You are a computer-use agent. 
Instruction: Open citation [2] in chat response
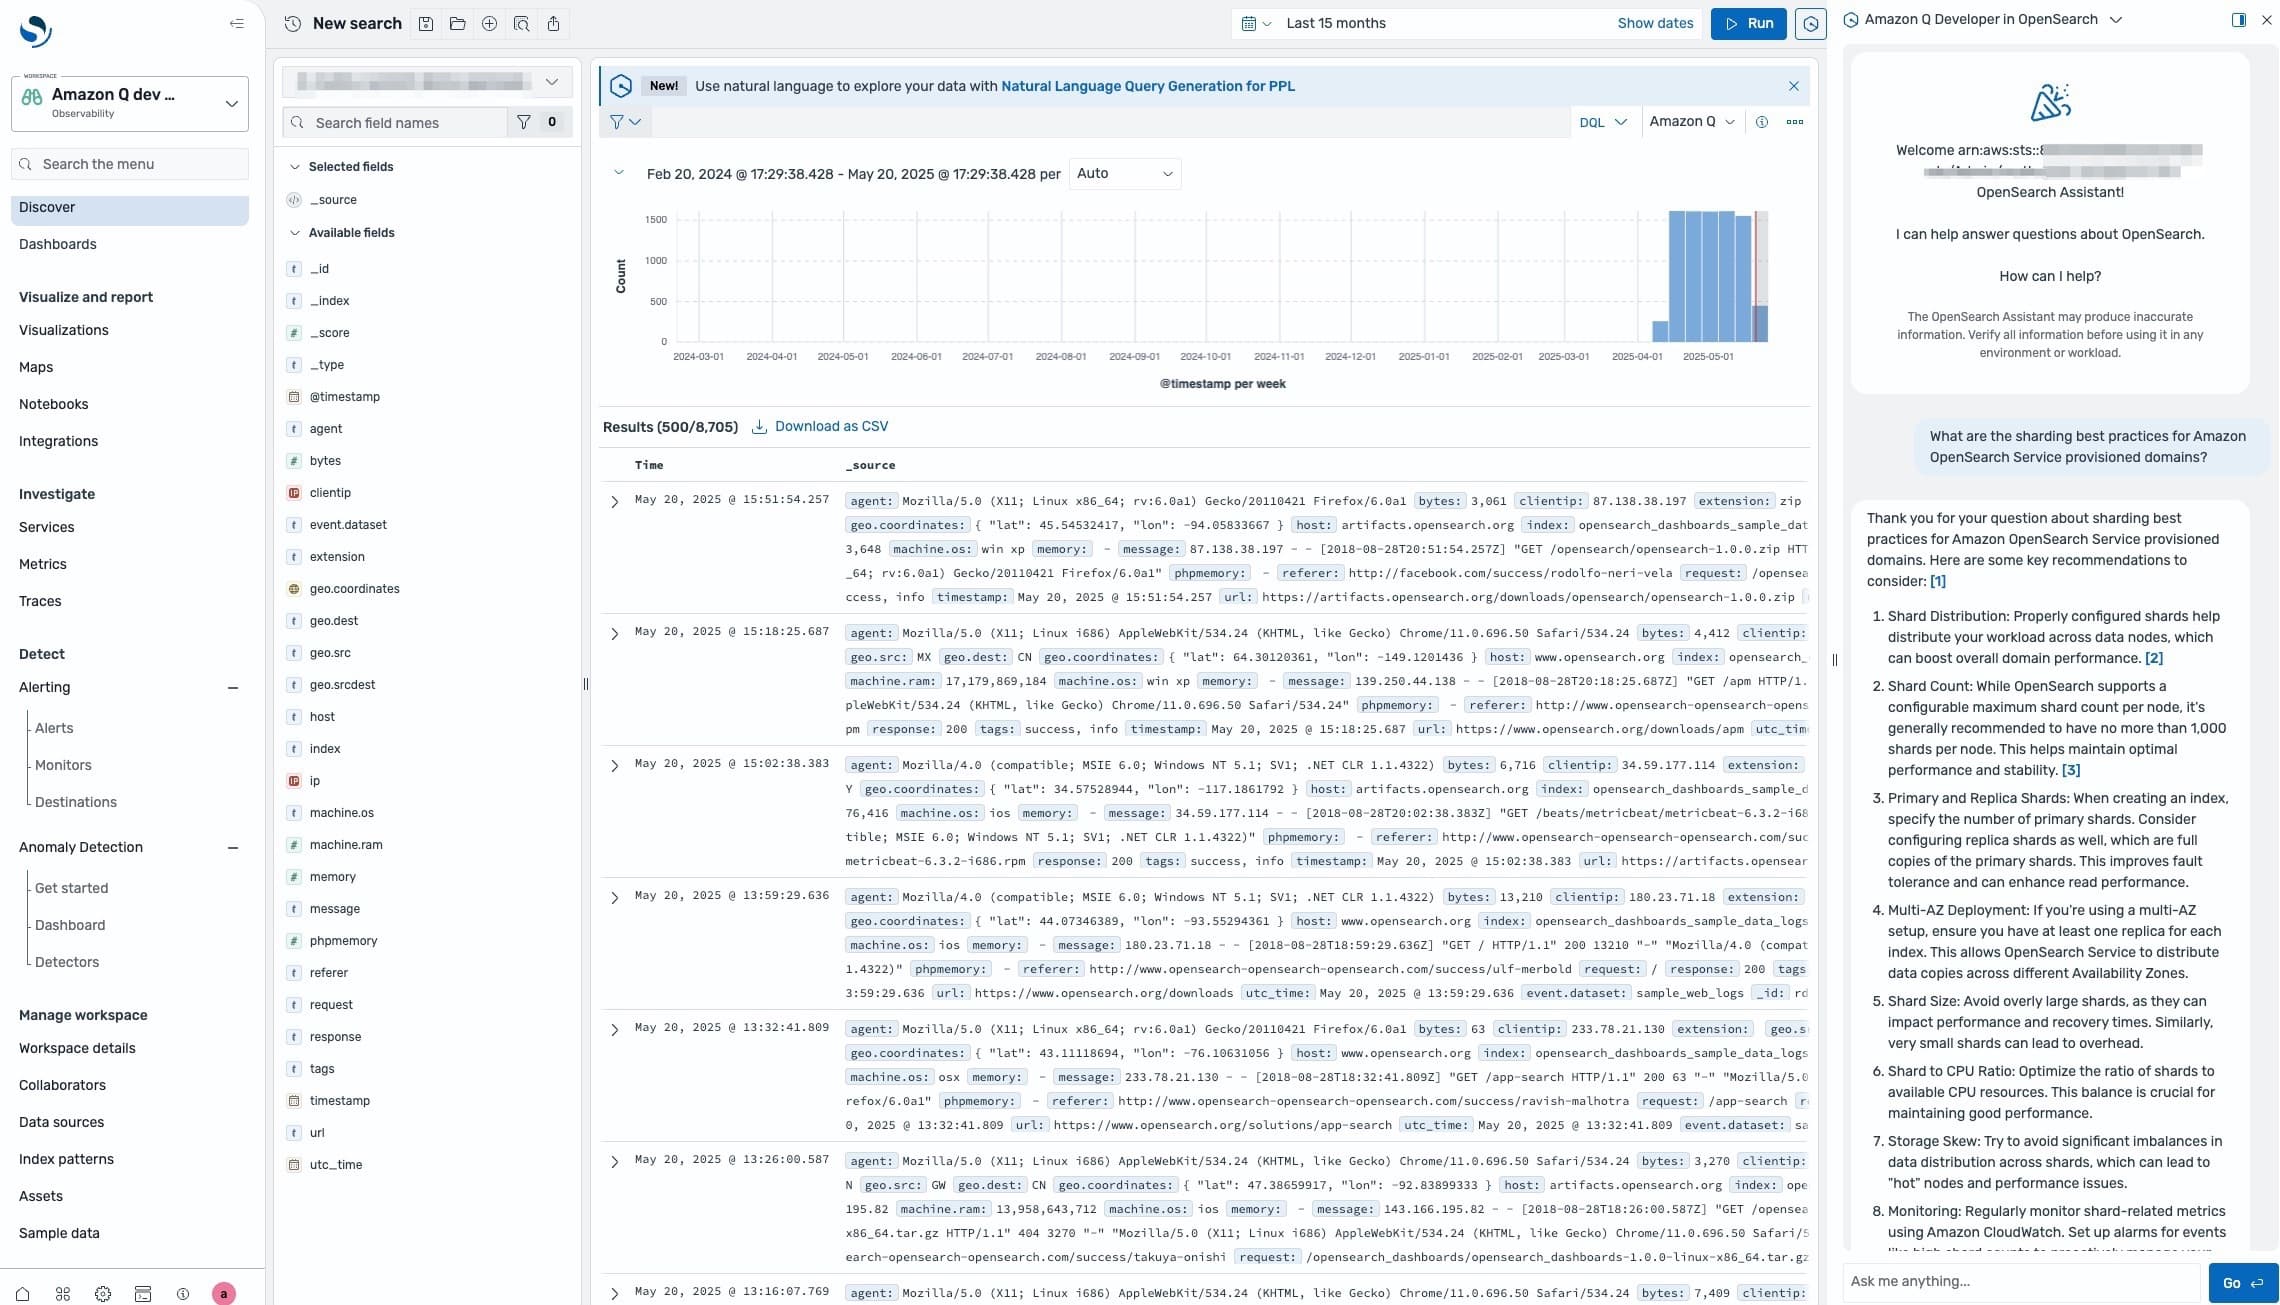point(2154,658)
